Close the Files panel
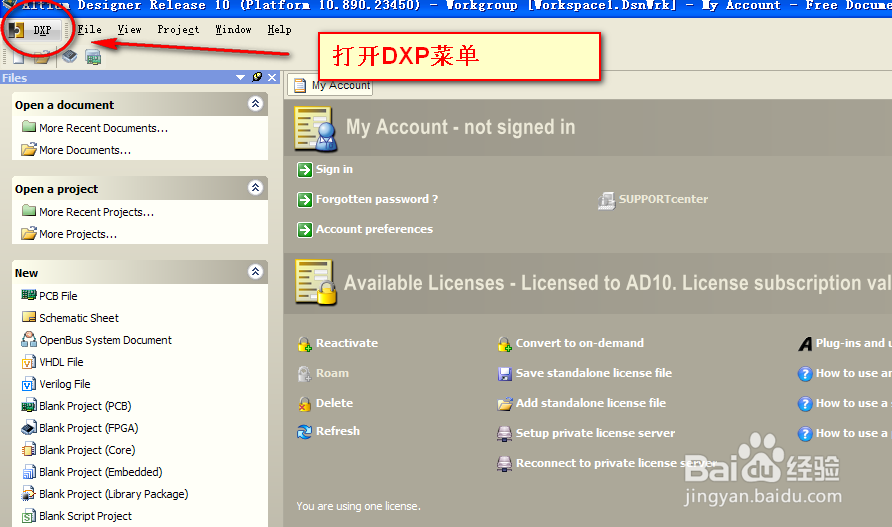The width and height of the screenshot is (892, 527). click(272, 77)
